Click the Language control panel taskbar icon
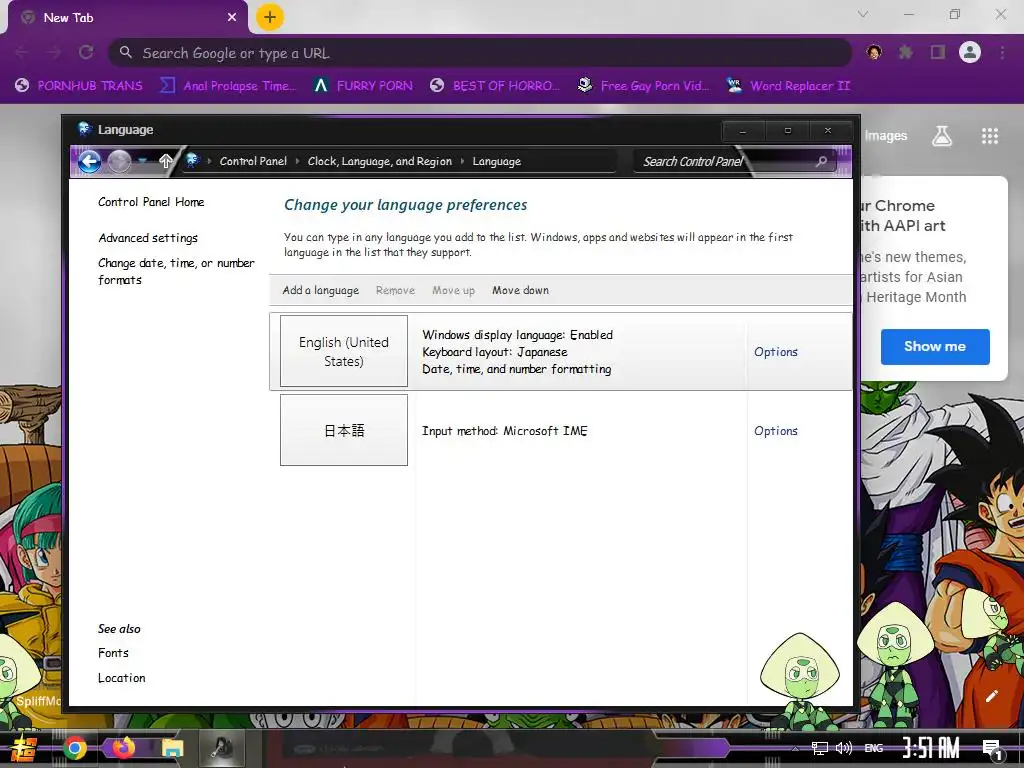Screen dimensions: 1024x768 tap(223, 748)
